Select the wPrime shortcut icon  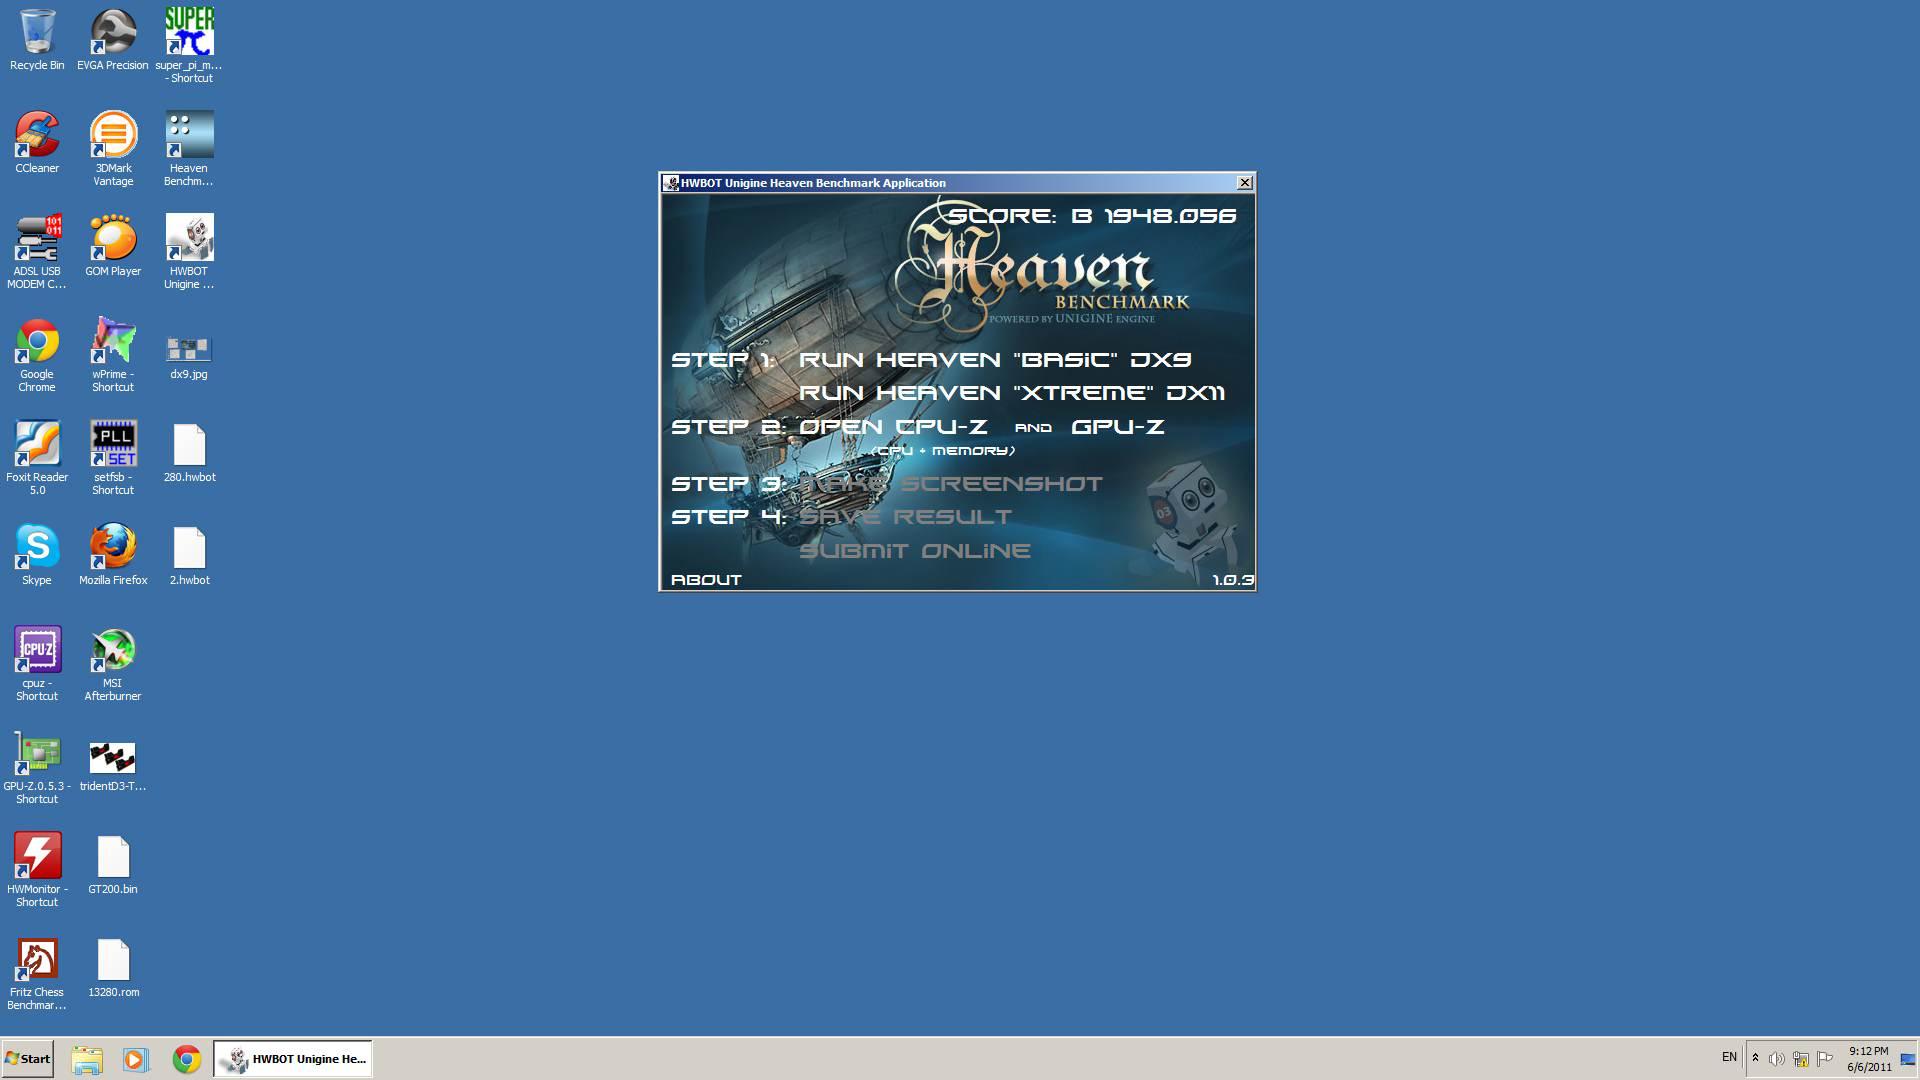[x=113, y=355]
